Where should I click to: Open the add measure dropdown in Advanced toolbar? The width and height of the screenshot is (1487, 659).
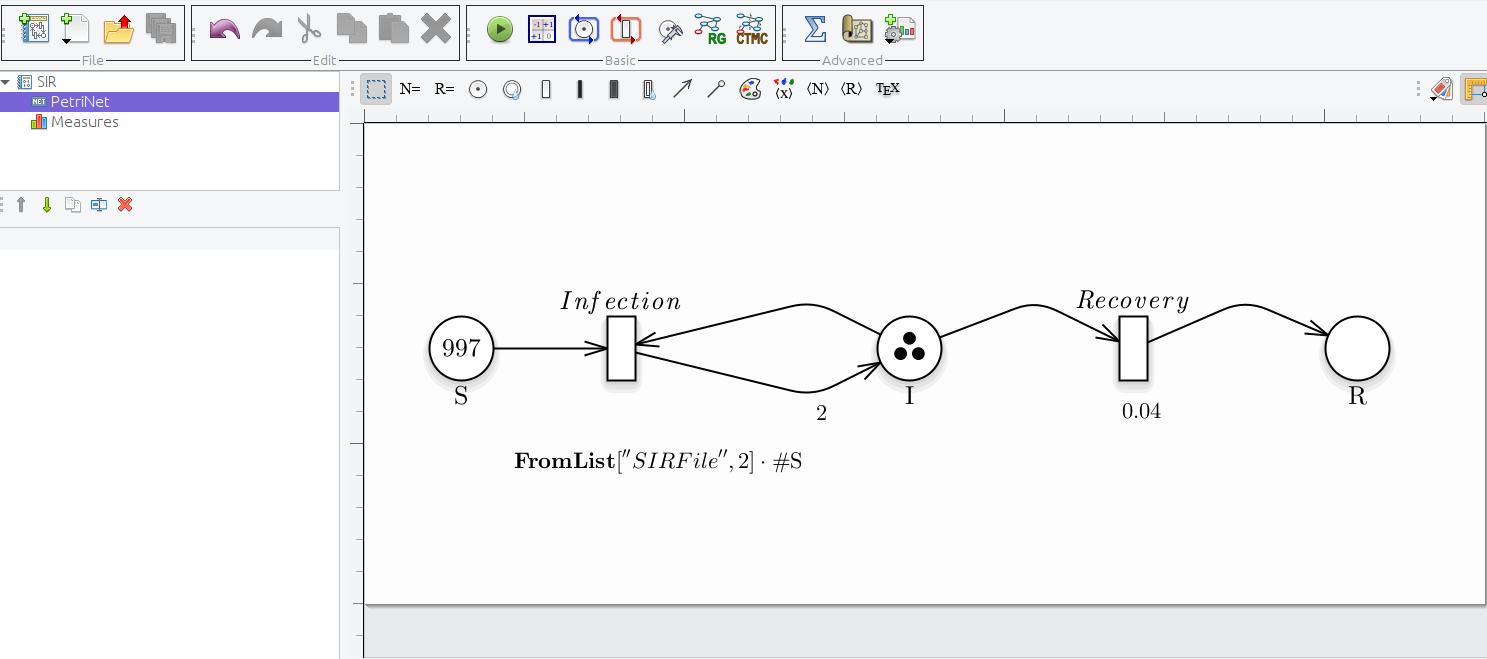[x=898, y=30]
